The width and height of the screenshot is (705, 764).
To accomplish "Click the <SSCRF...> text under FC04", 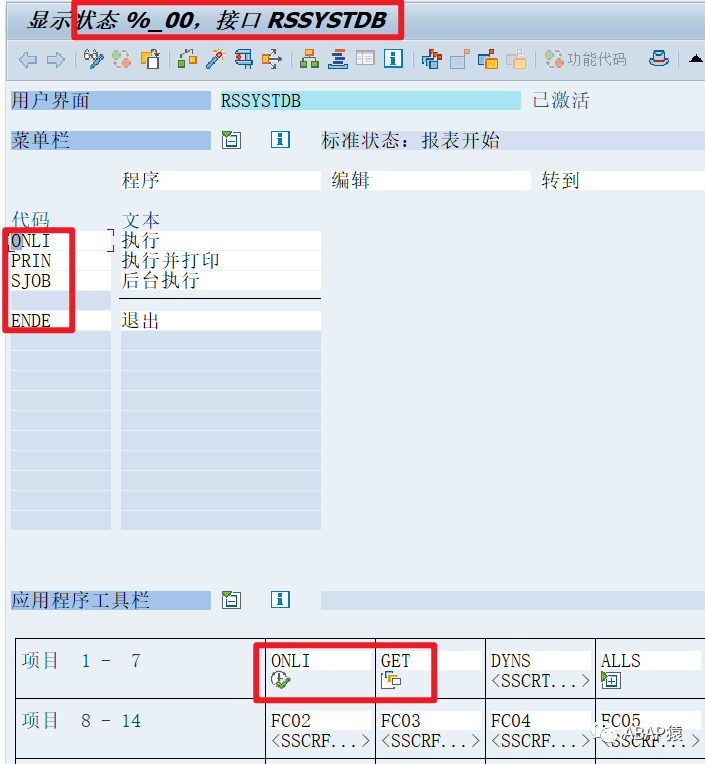I will tap(540, 741).
